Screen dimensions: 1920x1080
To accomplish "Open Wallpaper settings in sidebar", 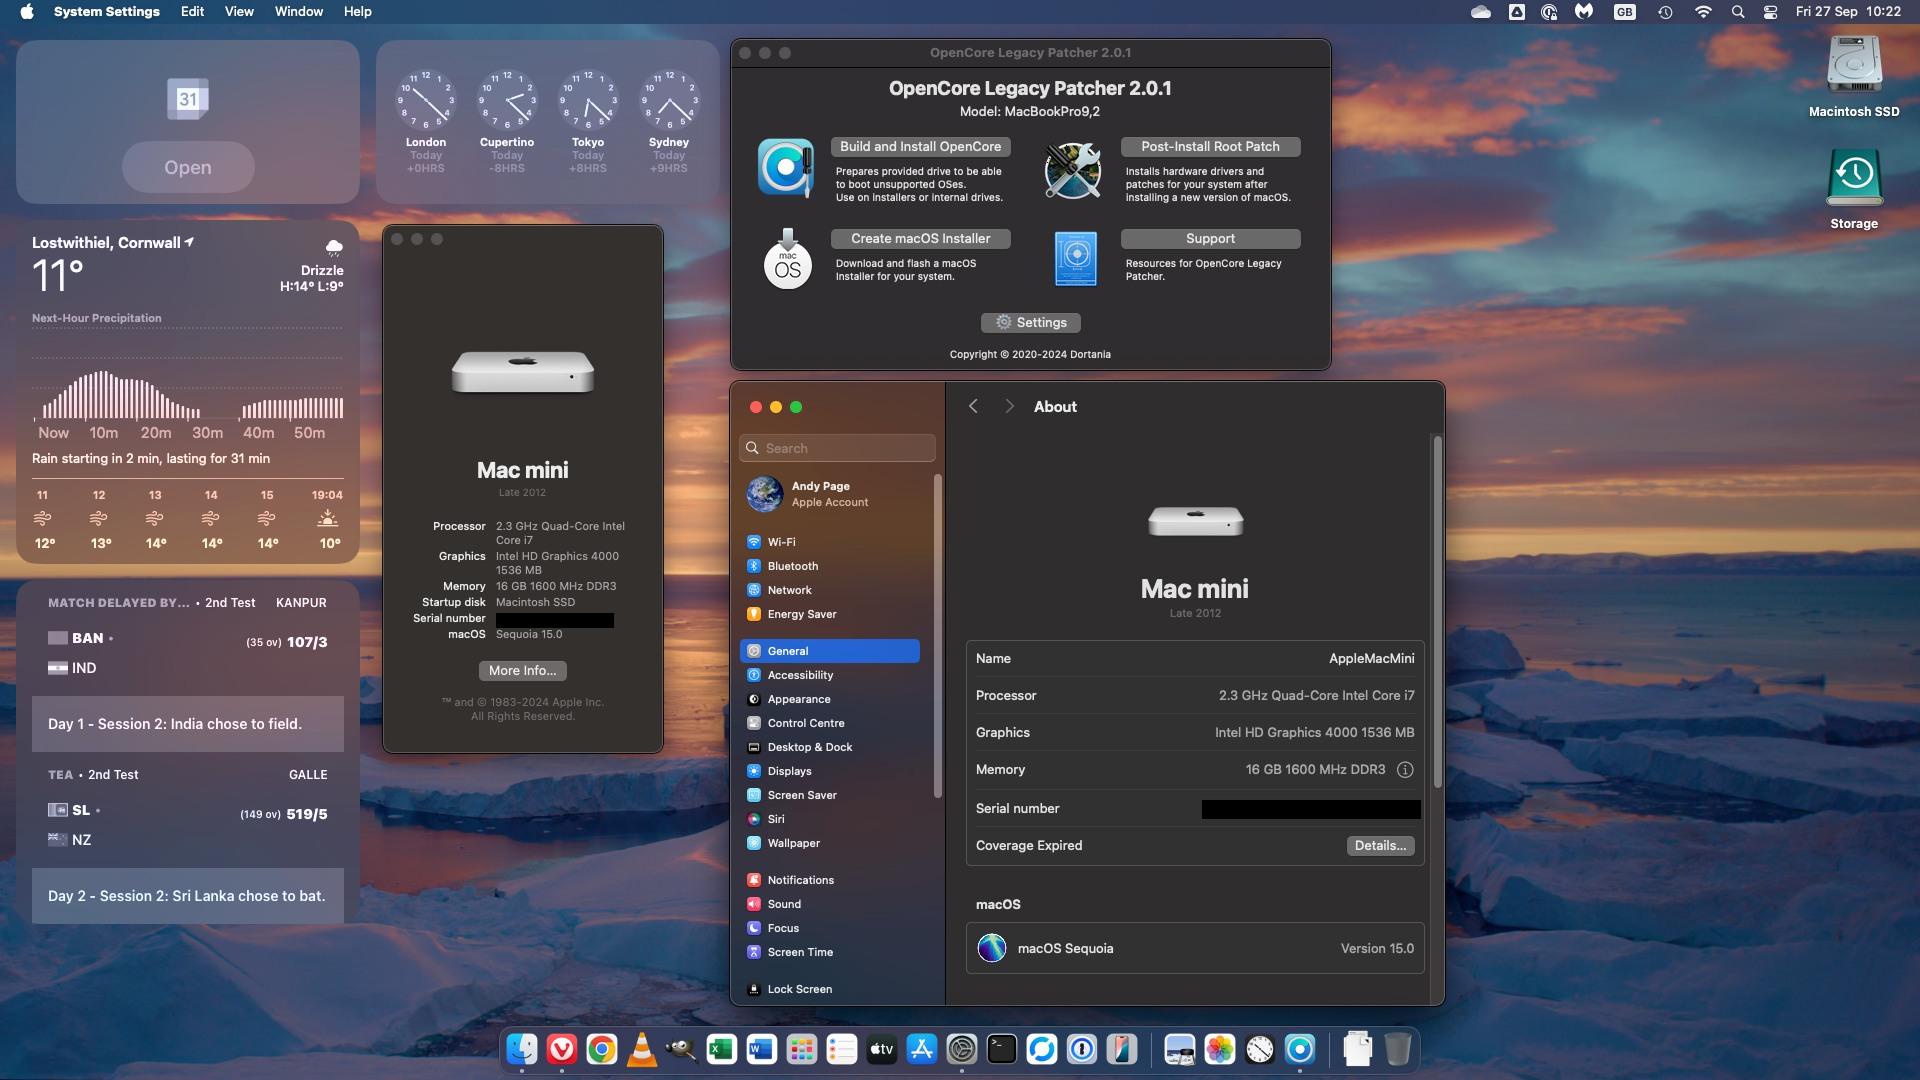I will 830,843.
